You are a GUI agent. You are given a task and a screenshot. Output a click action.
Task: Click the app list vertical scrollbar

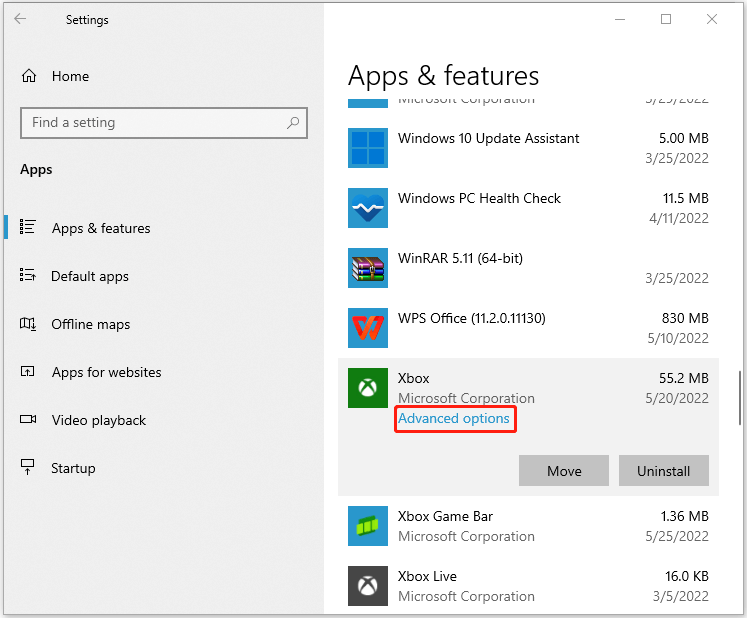point(740,397)
